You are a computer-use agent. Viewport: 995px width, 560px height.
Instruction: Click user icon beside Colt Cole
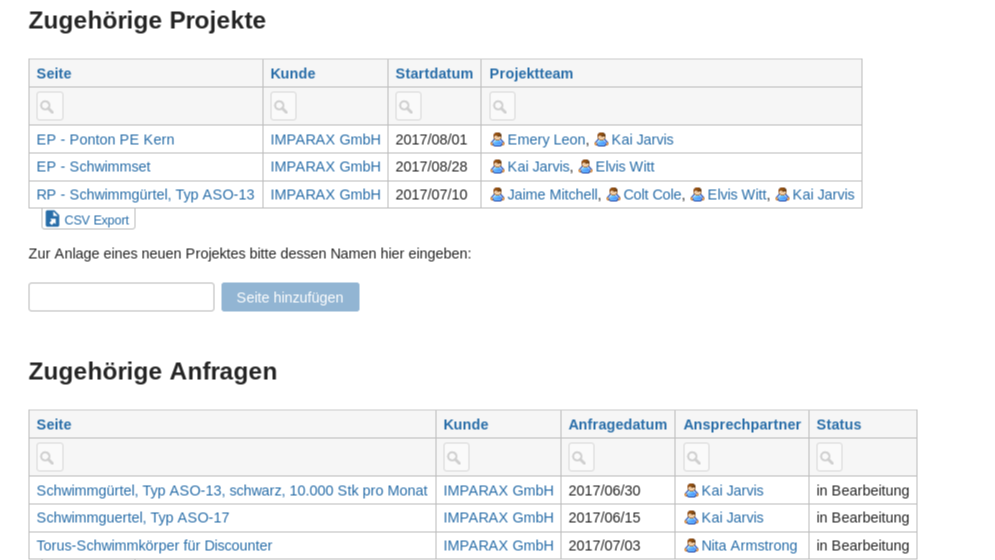613,195
